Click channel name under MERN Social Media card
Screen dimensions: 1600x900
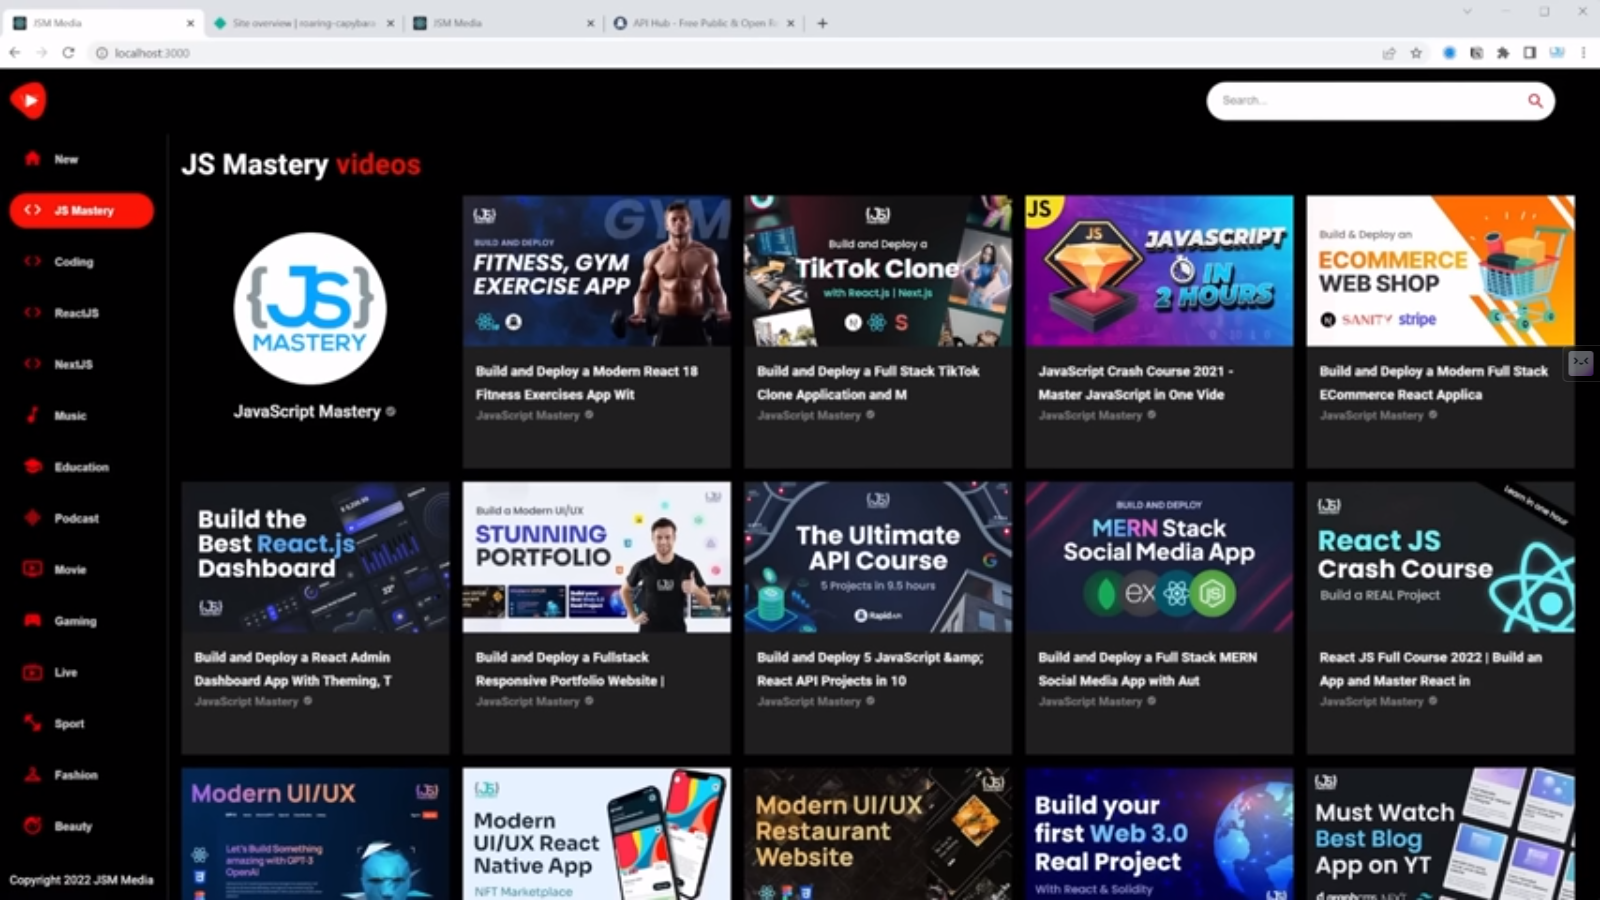point(1090,701)
